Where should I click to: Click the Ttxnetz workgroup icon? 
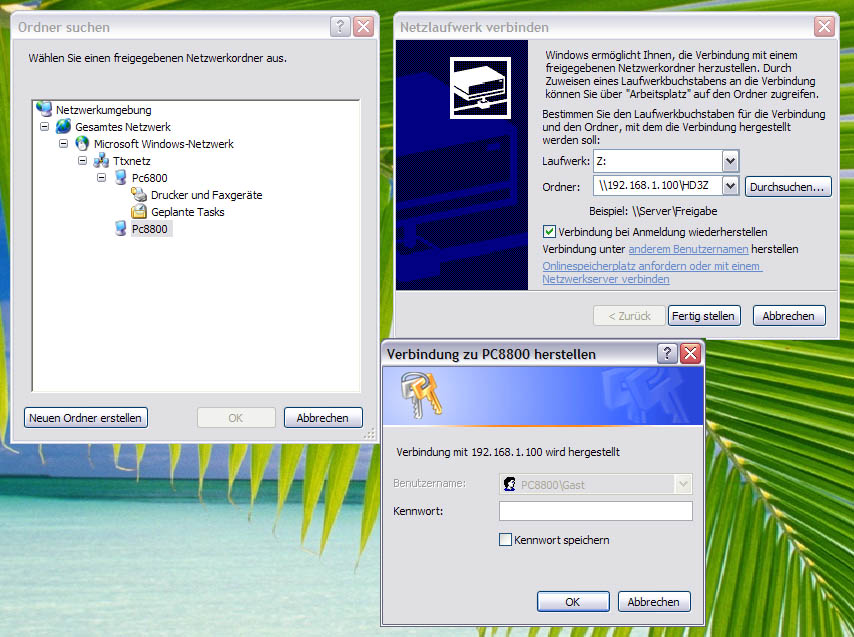101,161
